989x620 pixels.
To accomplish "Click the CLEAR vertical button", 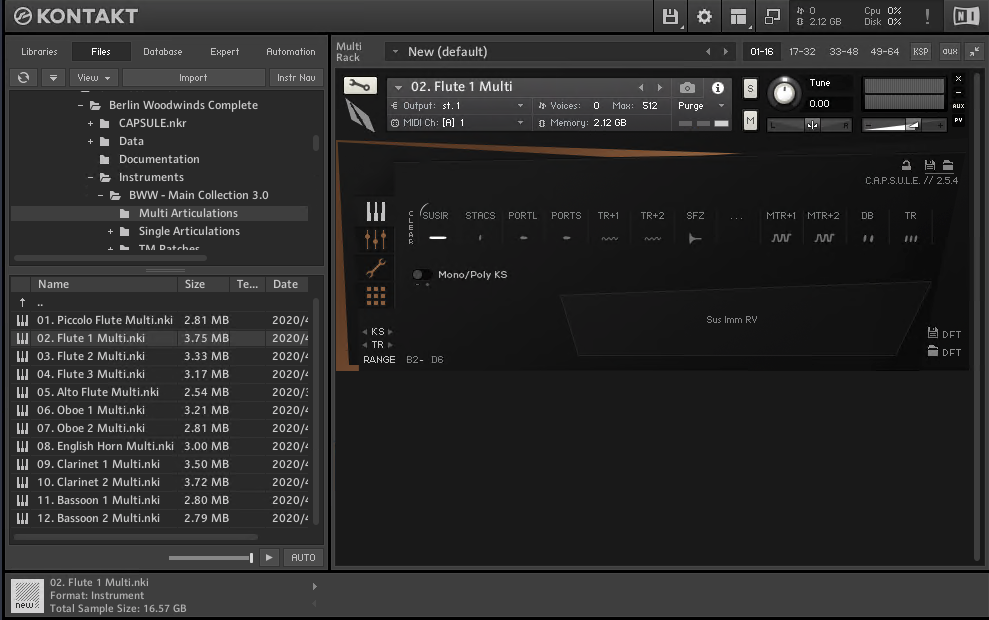I will 411,227.
